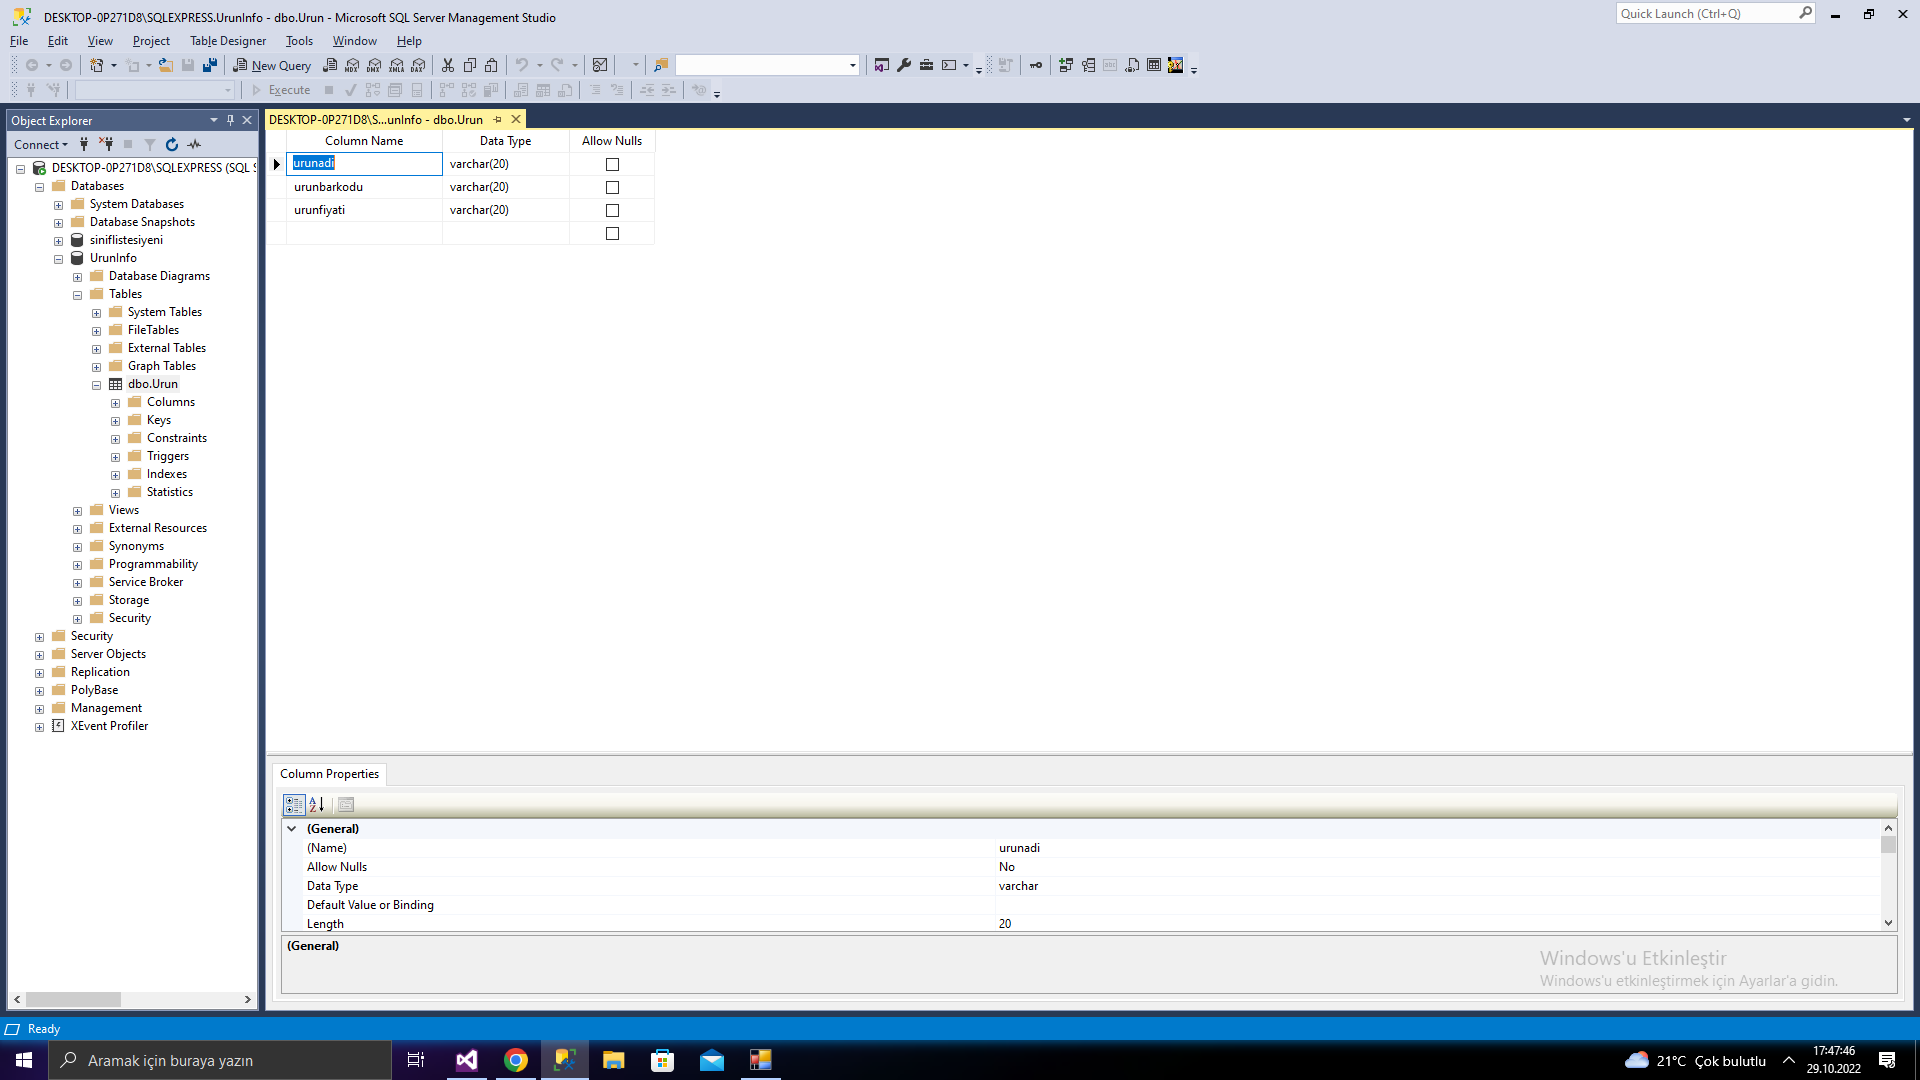Open the Table Designer menu
The width and height of the screenshot is (1920, 1080).
[x=228, y=41]
